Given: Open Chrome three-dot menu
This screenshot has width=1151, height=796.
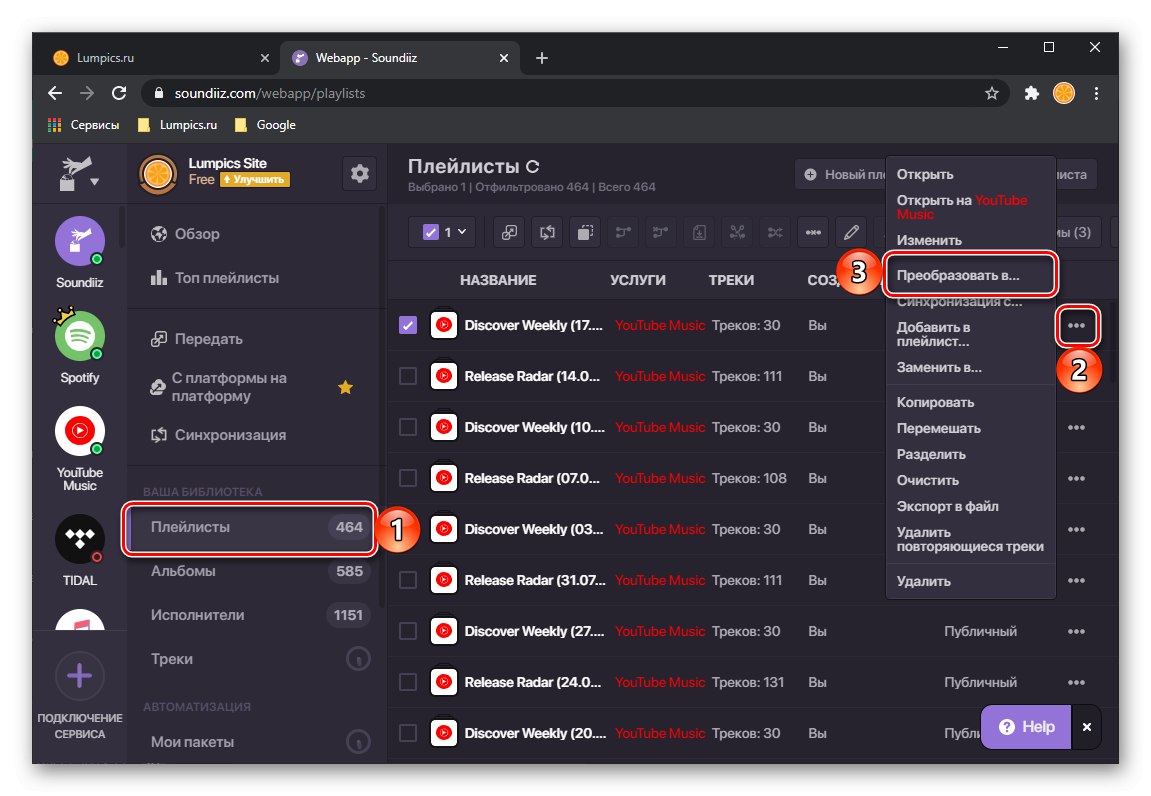Looking at the screenshot, I should [x=1096, y=93].
